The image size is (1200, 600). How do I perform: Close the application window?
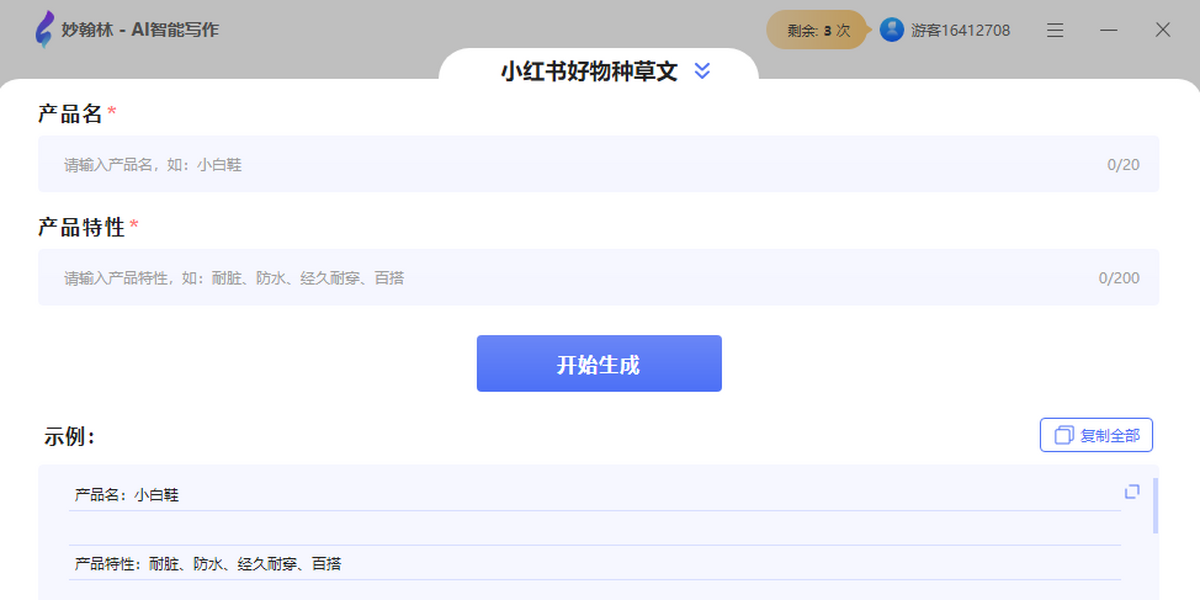1163,30
